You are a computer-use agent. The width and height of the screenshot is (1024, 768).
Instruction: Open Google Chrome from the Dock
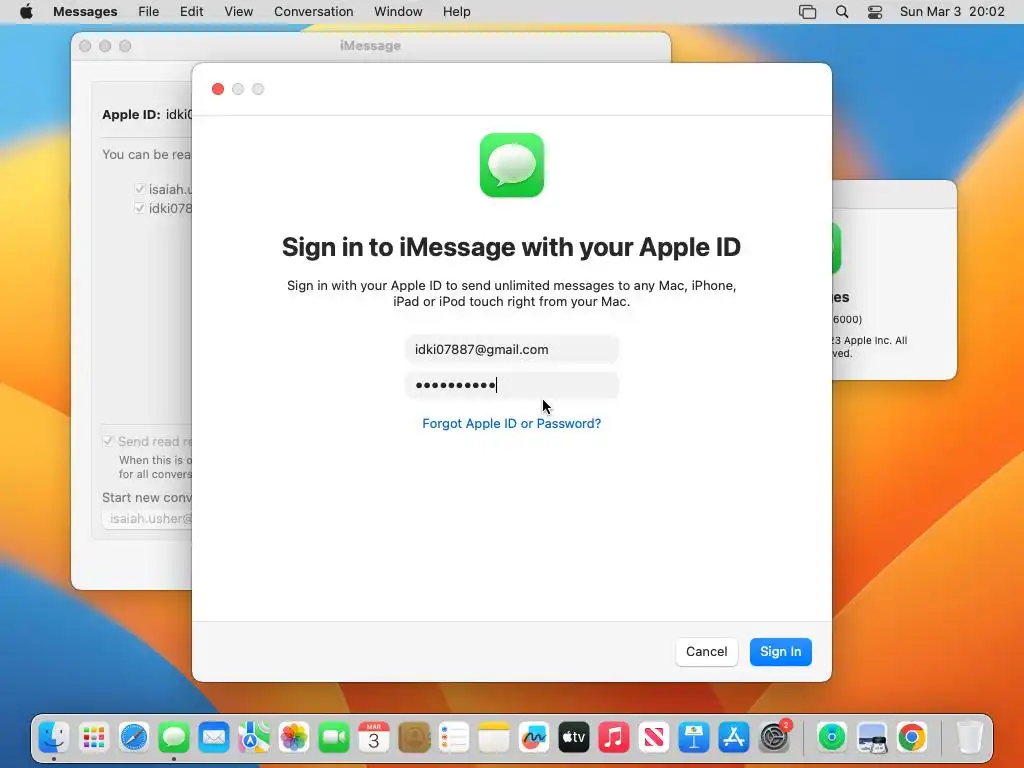coord(912,738)
